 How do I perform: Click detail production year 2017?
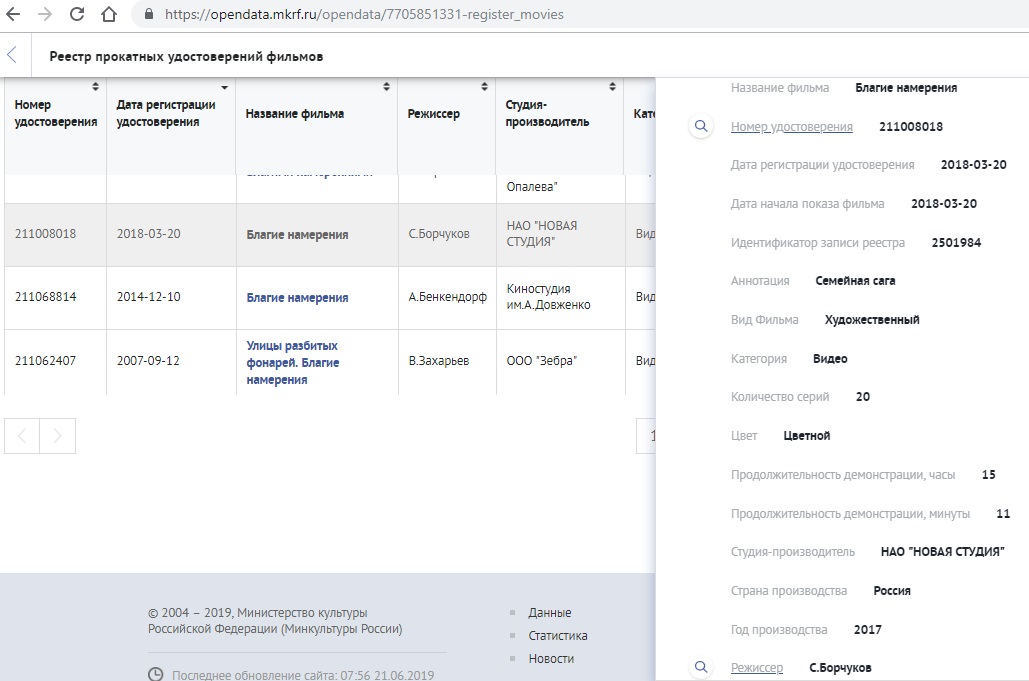click(x=868, y=630)
